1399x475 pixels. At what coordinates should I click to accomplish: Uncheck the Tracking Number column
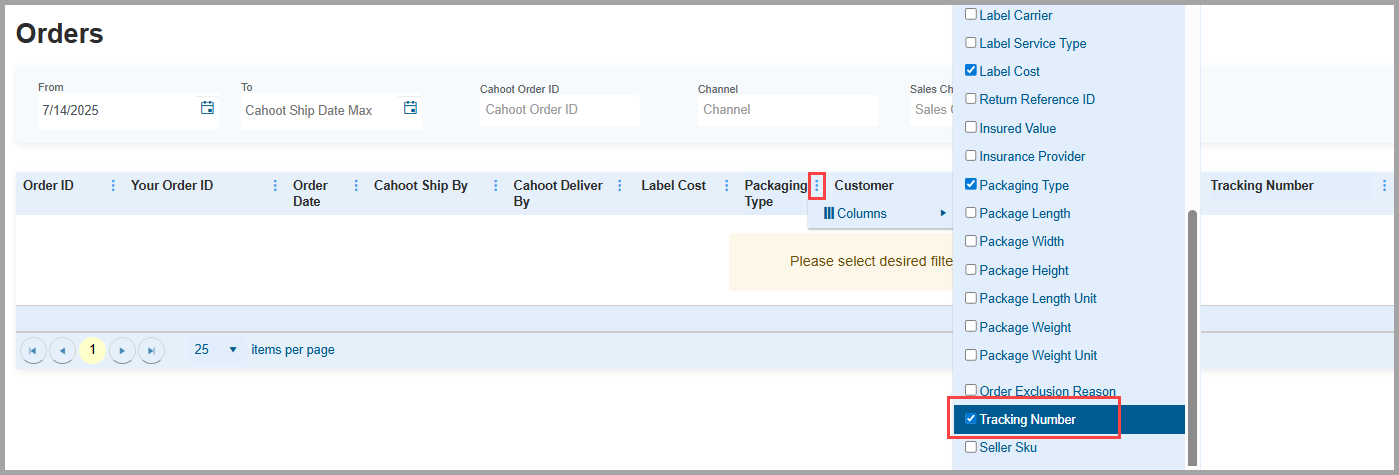pyautogui.click(x=970, y=419)
